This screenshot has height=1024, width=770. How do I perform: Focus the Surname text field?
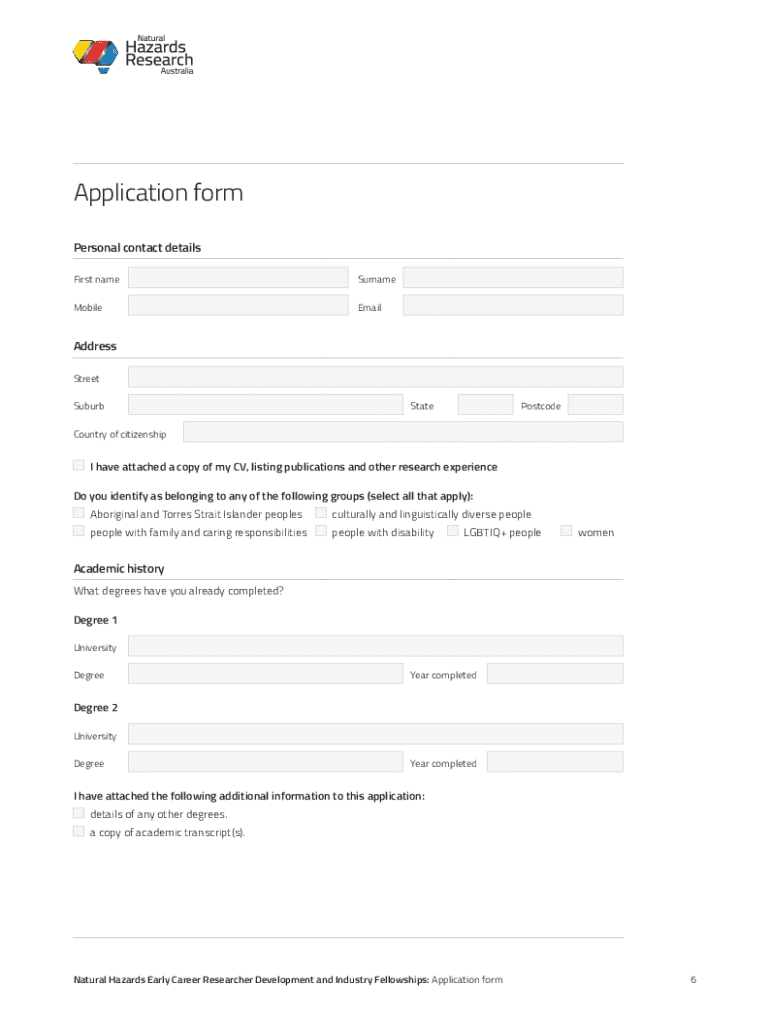tap(512, 278)
